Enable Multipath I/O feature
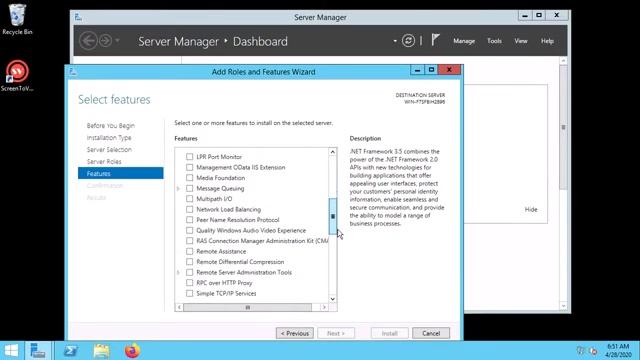 tap(189, 199)
